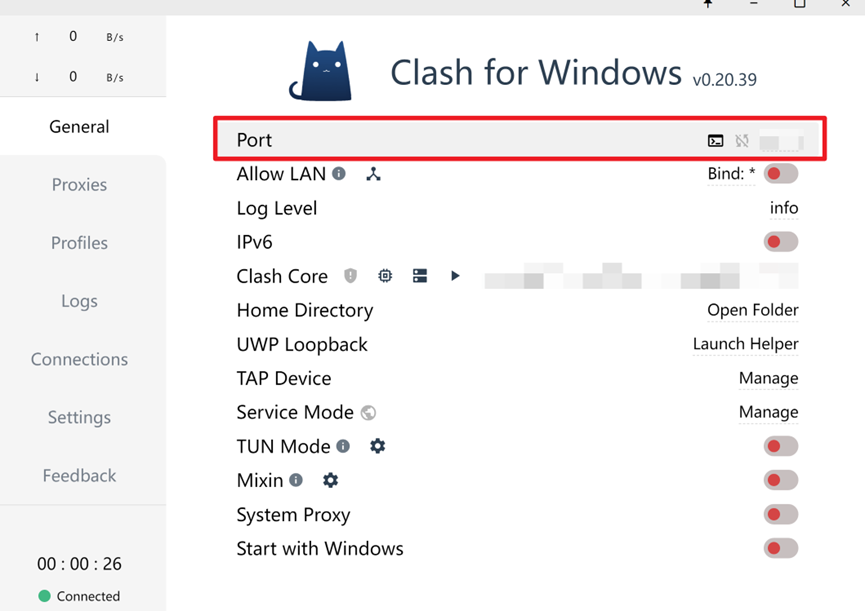Screen dimensions: 865x611
Task: Click the play arrow next to Clash Core
Action: (455, 276)
